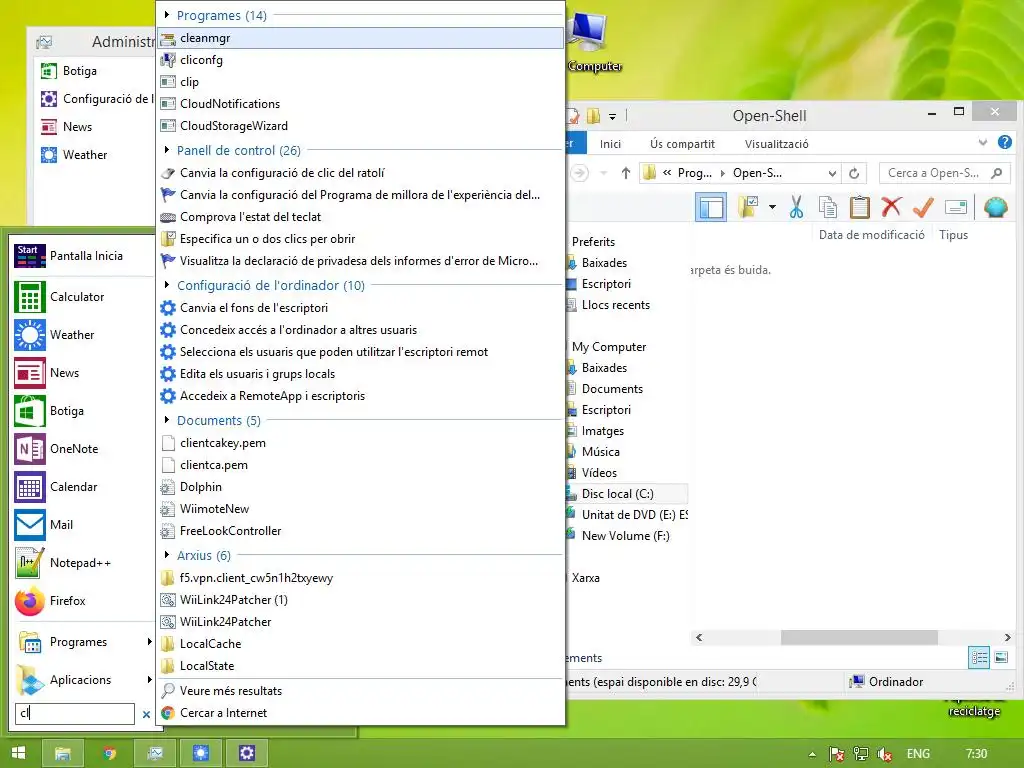This screenshot has height=768, width=1024.
Task: Open Weather app in start menu
Action: 83,335
